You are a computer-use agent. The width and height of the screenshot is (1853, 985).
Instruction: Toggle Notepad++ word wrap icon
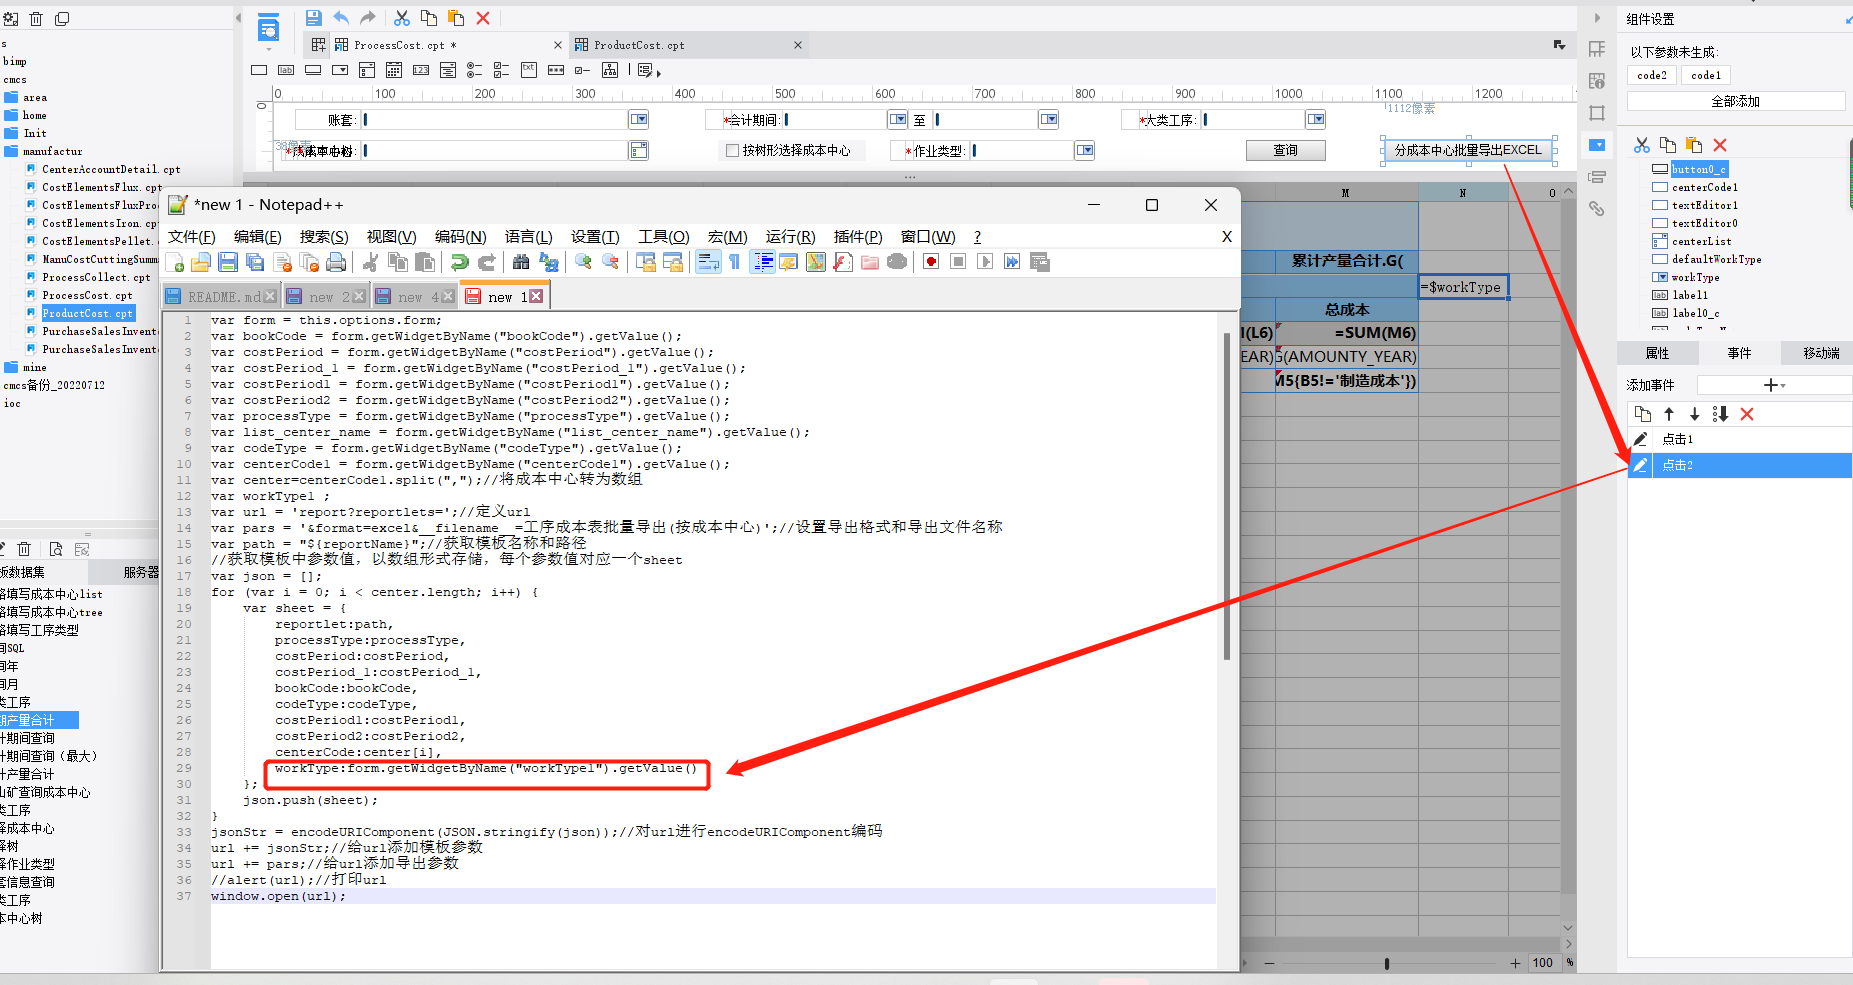[708, 262]
